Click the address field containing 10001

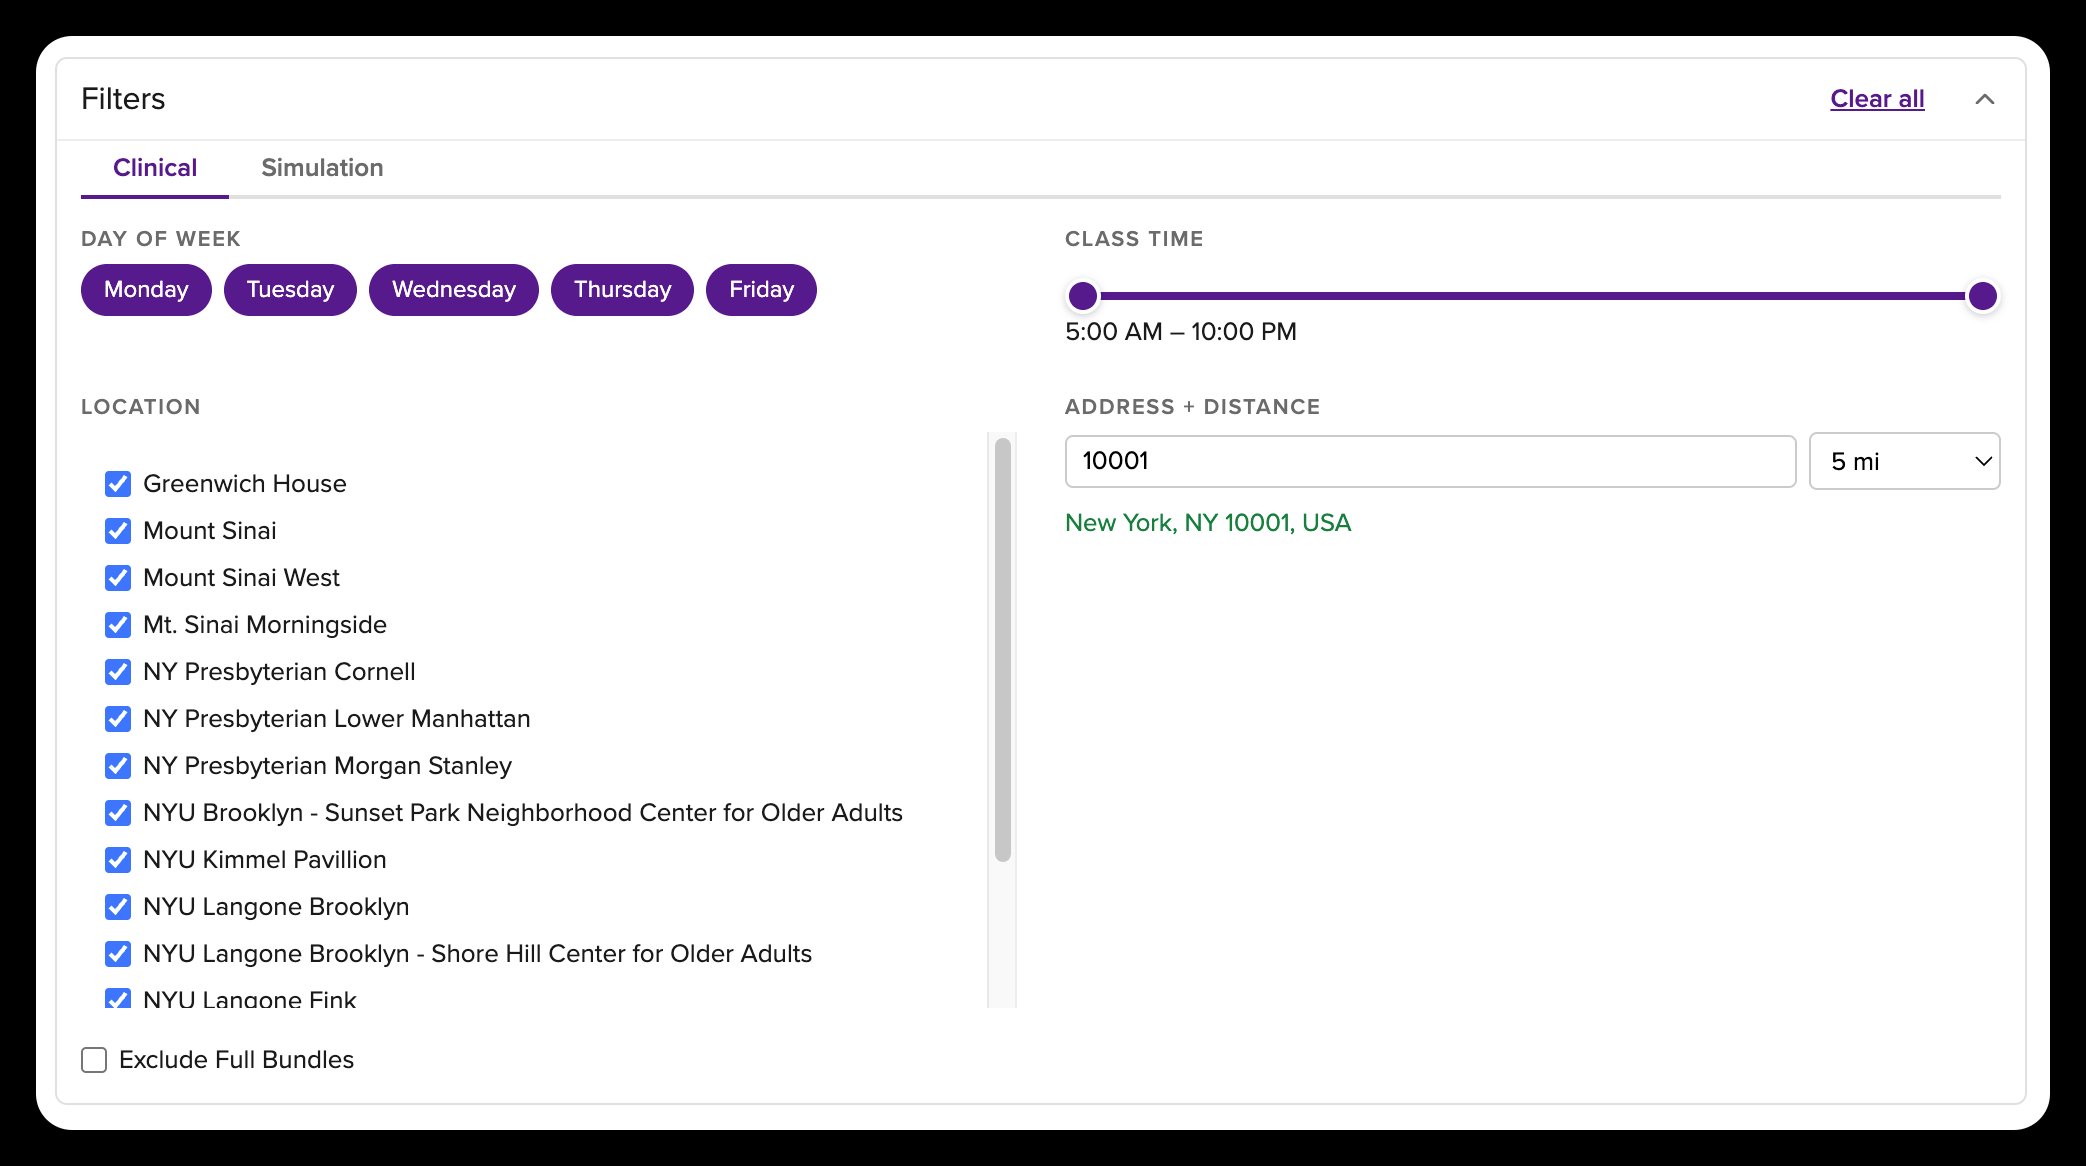click(x=1430, y=461)
